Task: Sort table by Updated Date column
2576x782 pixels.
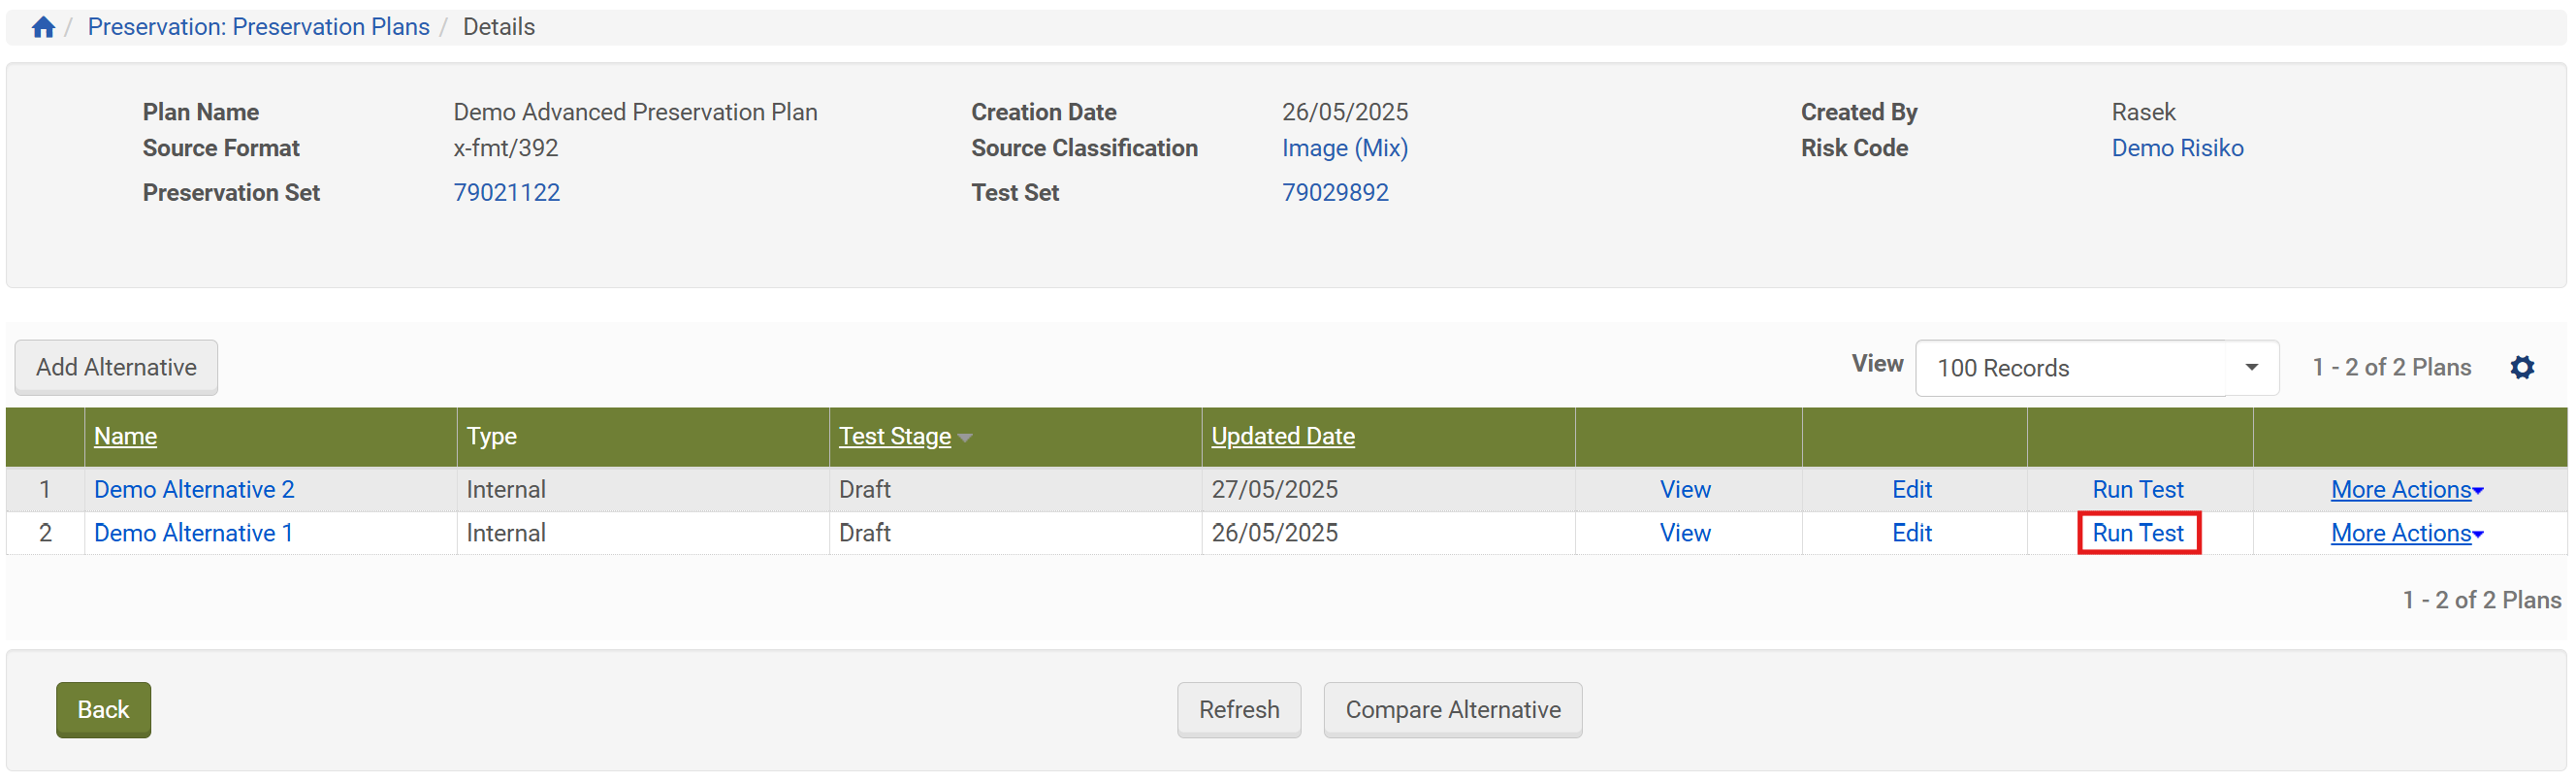Action: pyautogui.click(x=1282, y=436)
